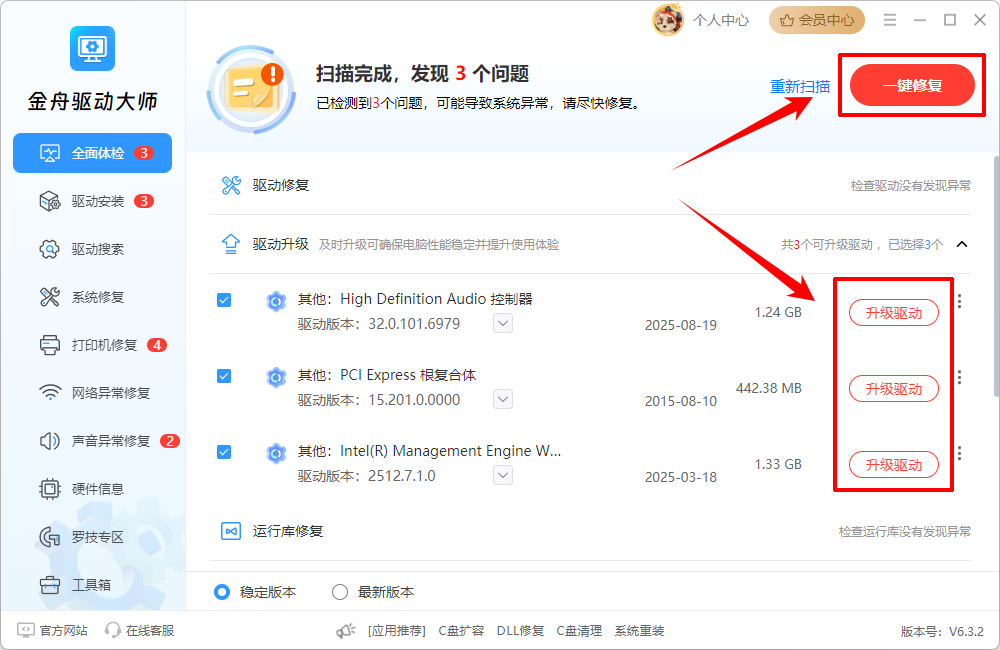Click the scan result status icon
Image resolution: width=1000 pixels, height=650 pixels.
click(x=251, y=89)
